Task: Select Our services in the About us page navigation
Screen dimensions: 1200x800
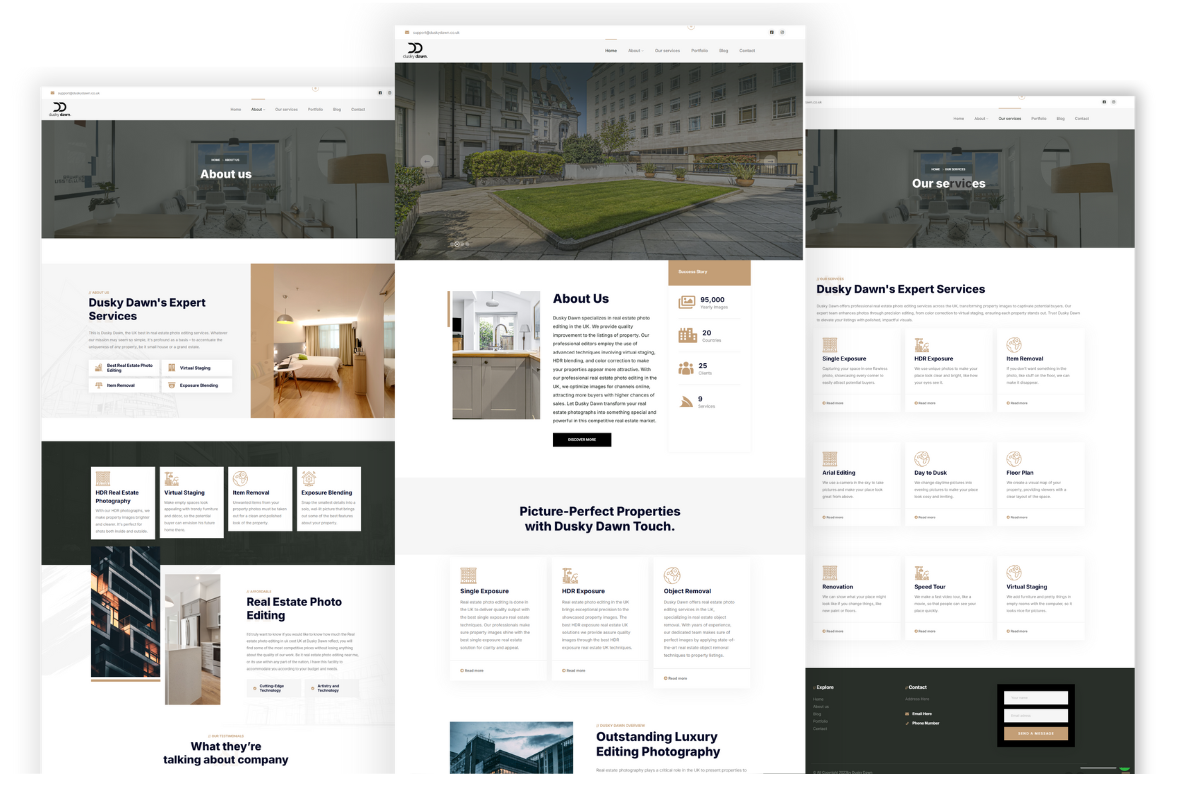Action: [x=286, y=109]
